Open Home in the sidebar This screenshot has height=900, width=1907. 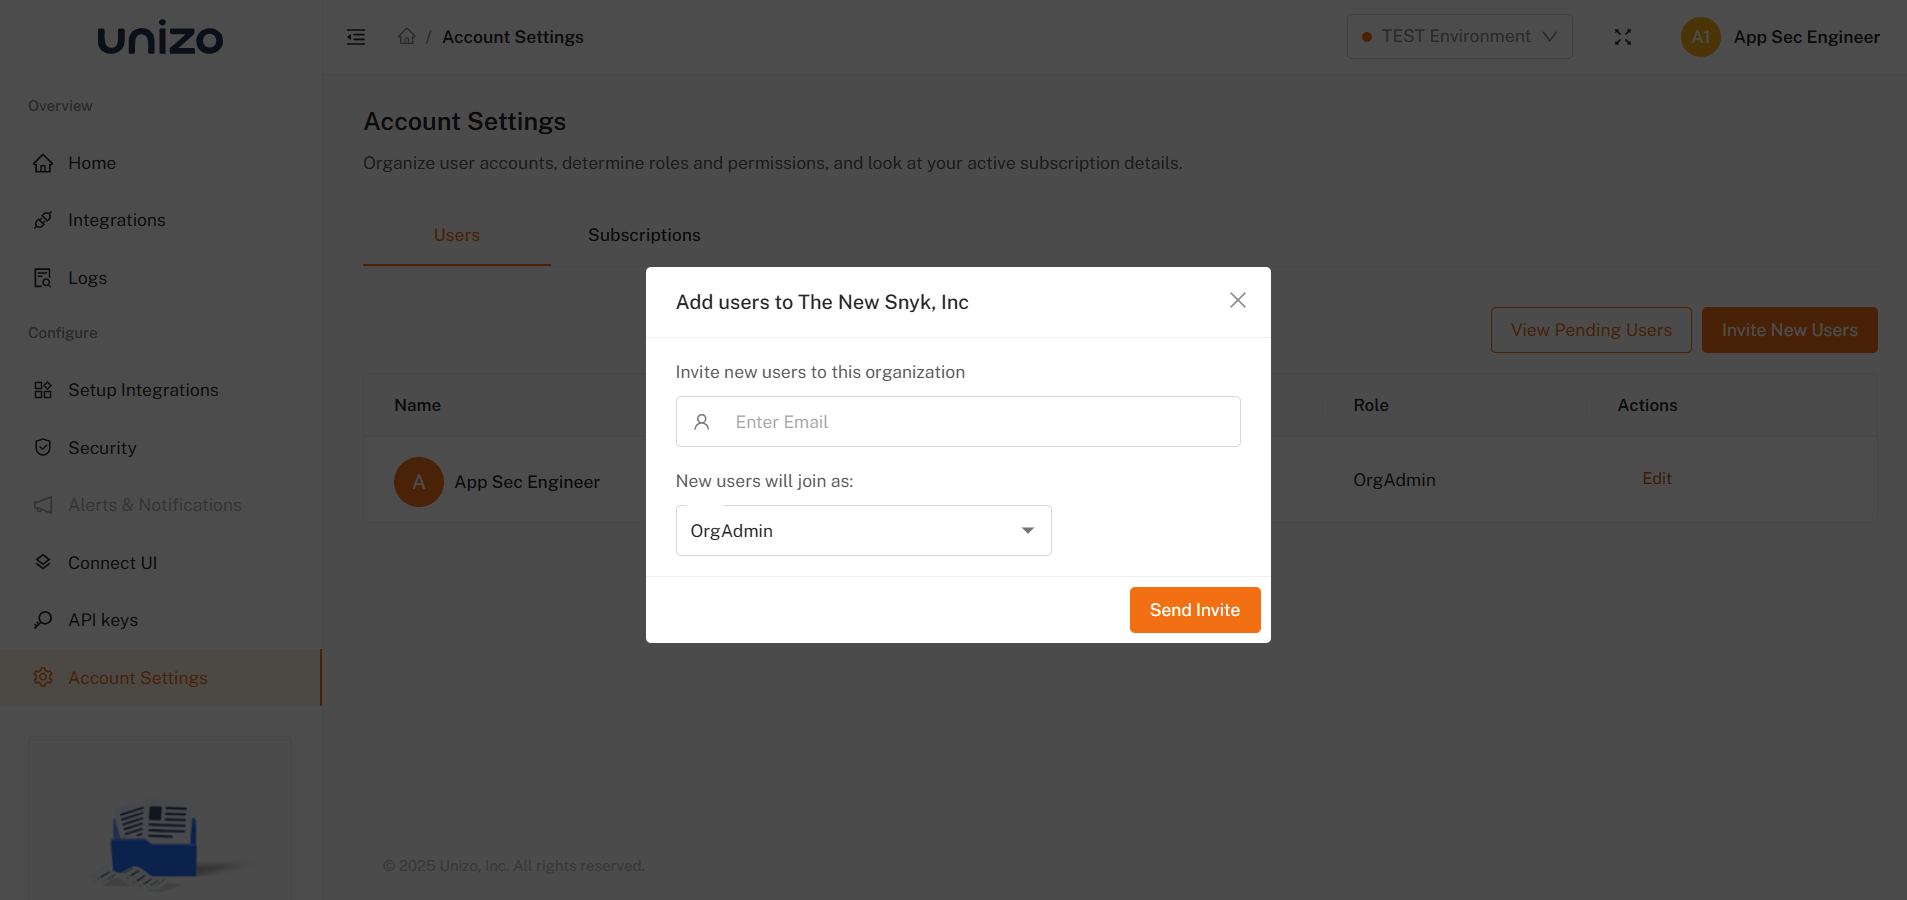point(160,163)
